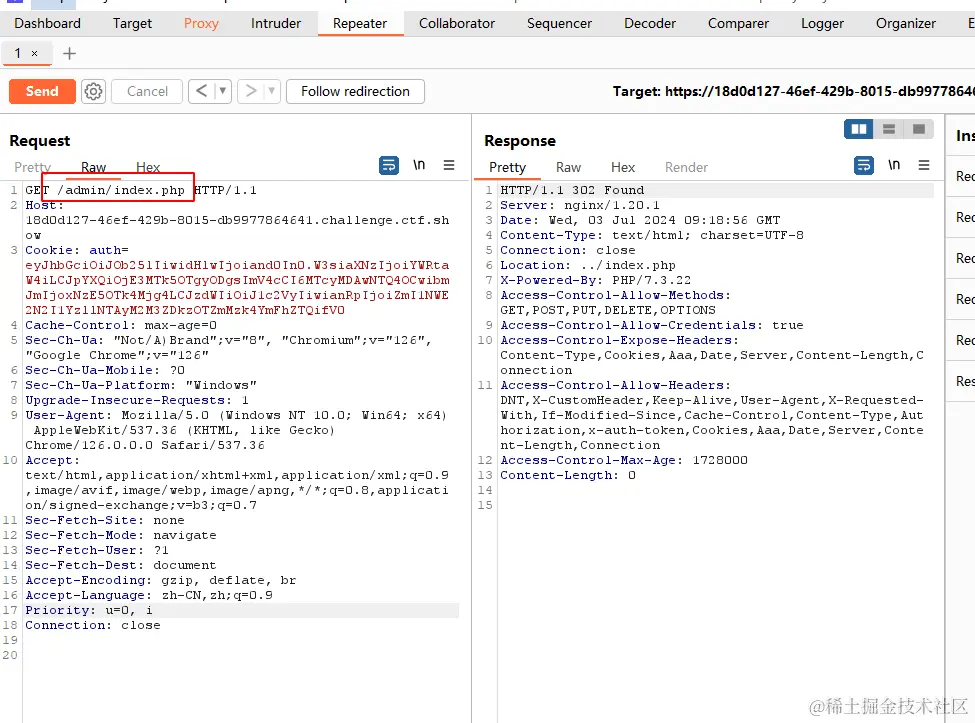Image resolution: width=975 pixels, height=723 pixels.
Task: Switch Request view to Raw
Action: (93, 167)
